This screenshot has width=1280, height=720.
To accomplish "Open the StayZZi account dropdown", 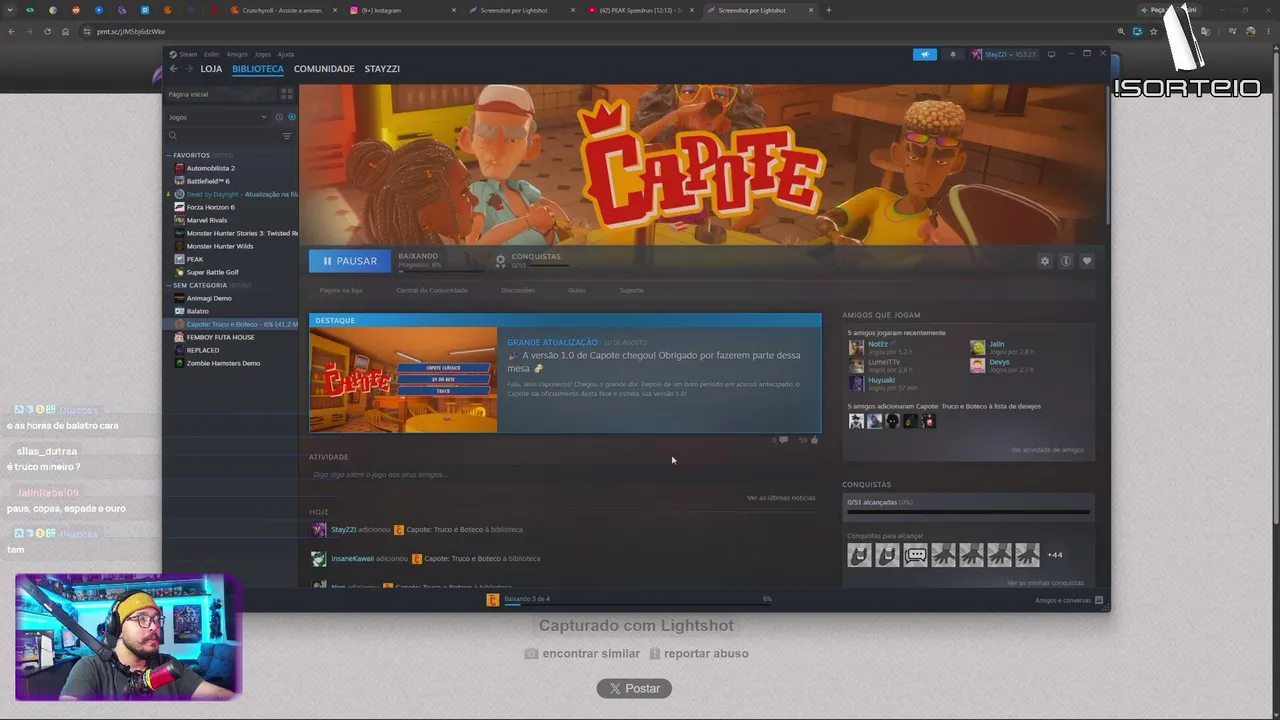I will tap(1004, 54).
